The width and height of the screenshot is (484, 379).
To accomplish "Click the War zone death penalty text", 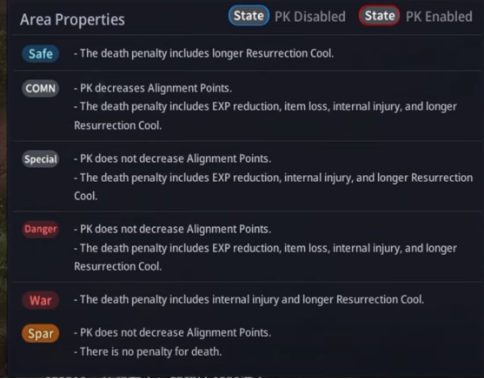I will pos(249,300).
